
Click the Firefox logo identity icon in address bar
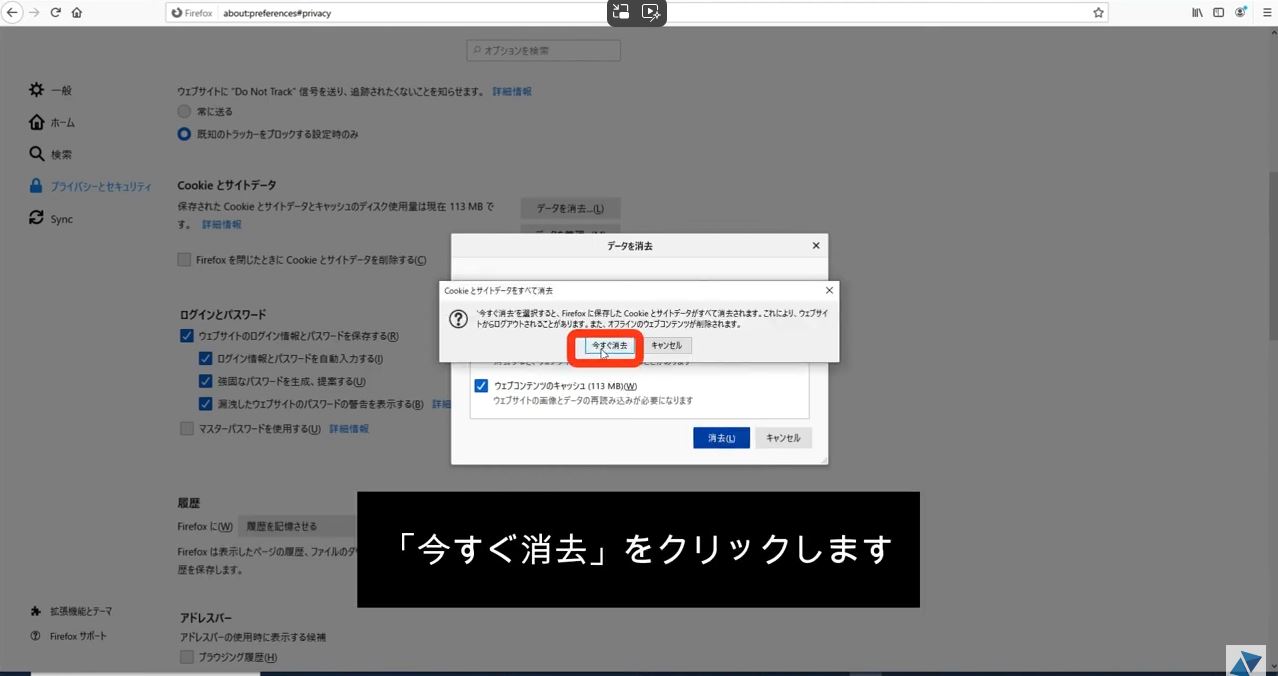[177, 13]
